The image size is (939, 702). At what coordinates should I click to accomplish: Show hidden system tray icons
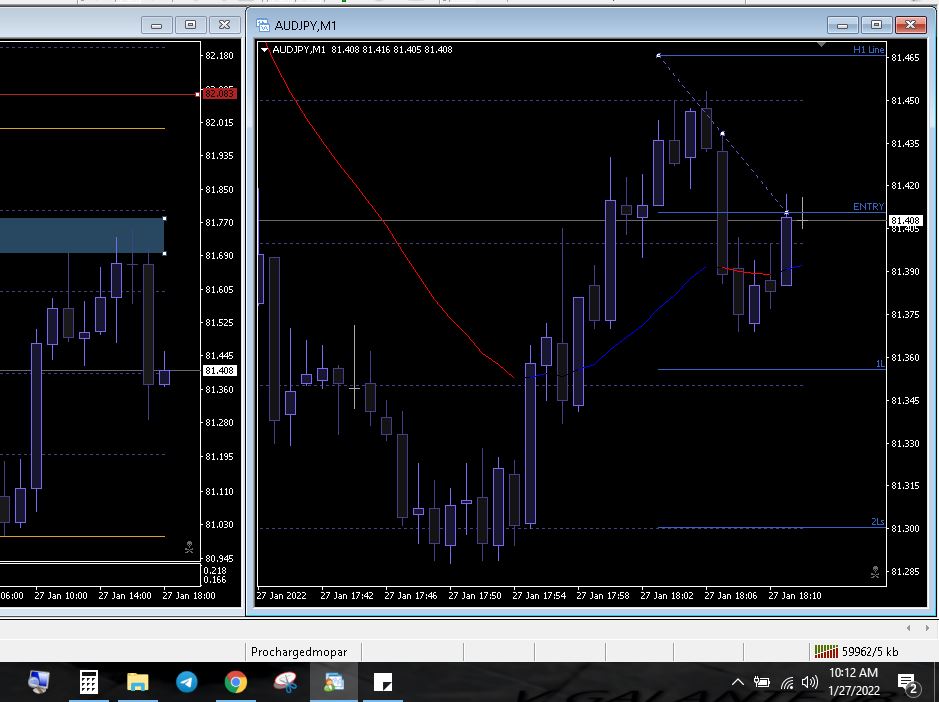coord(738,682)
